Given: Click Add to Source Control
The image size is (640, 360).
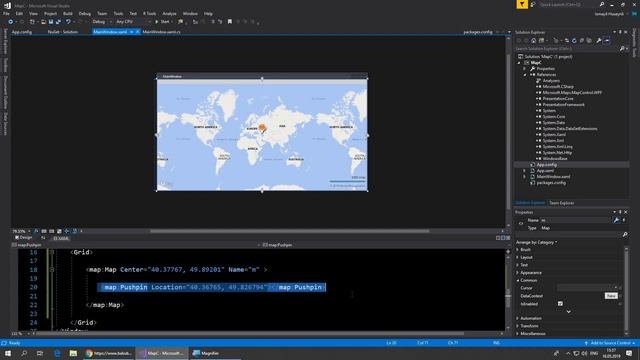Looking at the screenshot, I should click(610, 343).
